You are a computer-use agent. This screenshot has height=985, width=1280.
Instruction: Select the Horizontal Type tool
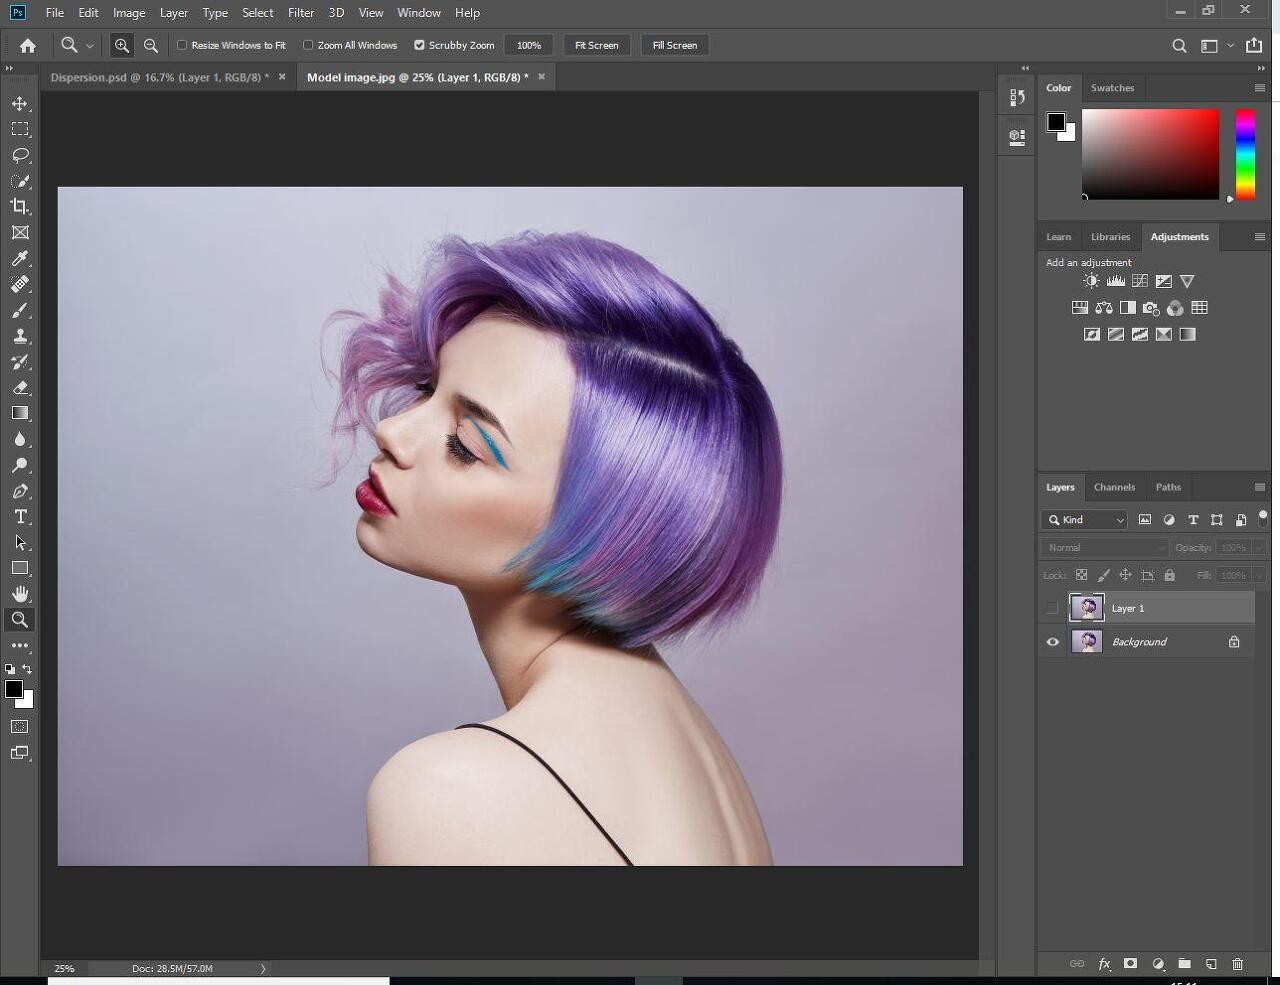[20, 517]
